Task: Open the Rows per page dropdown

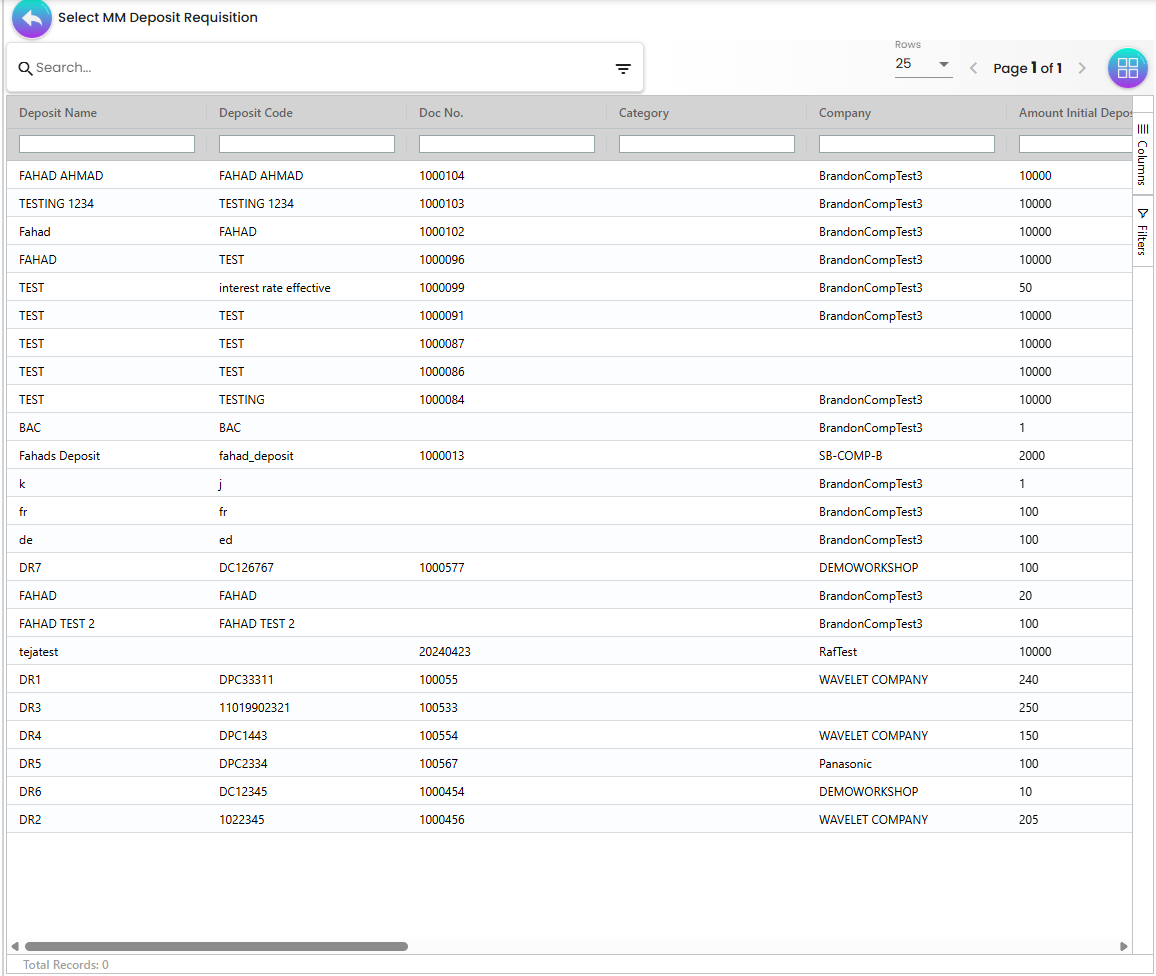Action: pyautogui.click(x=923, y=64)
